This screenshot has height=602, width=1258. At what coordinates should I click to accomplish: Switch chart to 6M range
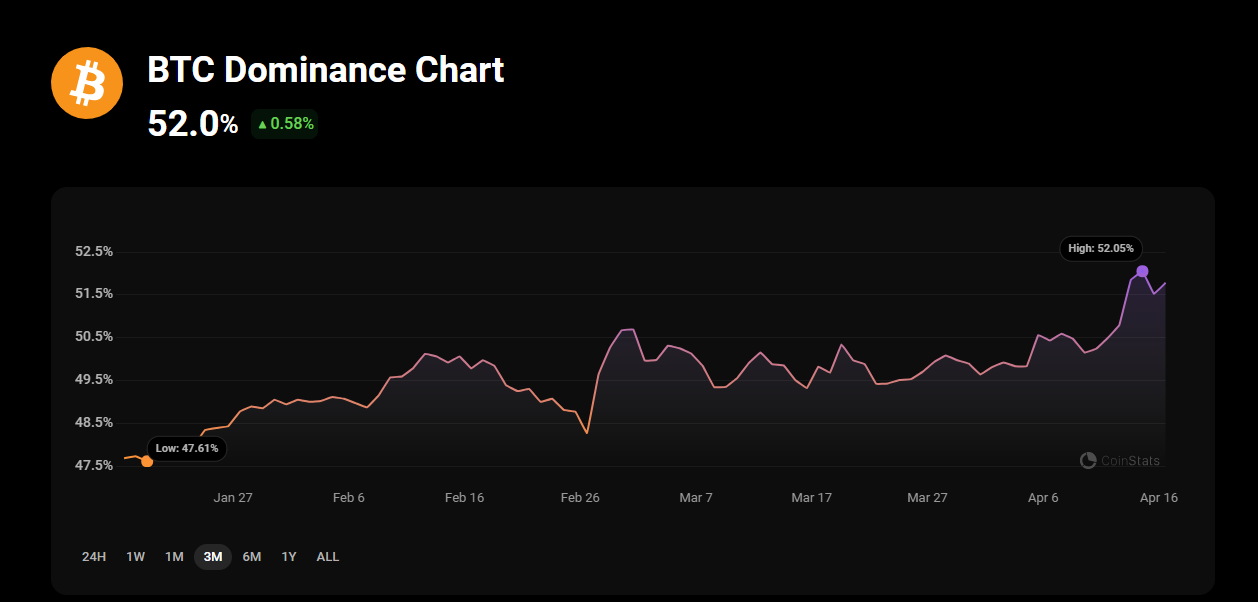tap(252, 556)
